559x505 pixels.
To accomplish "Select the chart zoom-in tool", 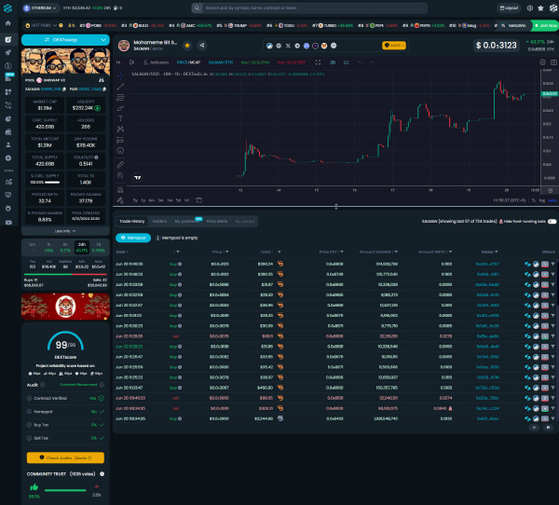I will [x=120, y=175].
